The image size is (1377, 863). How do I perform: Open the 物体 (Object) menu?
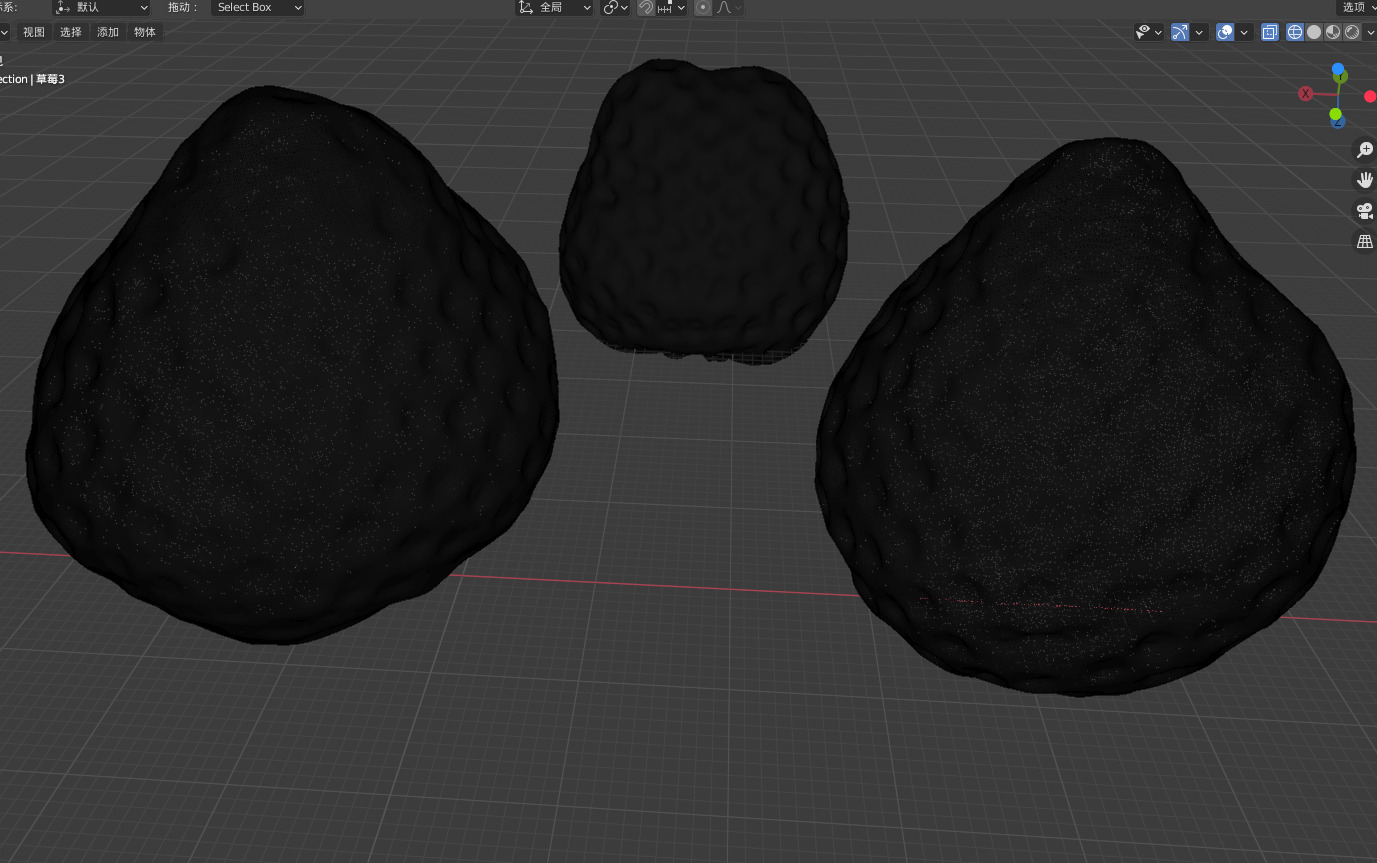pos(145,32)
